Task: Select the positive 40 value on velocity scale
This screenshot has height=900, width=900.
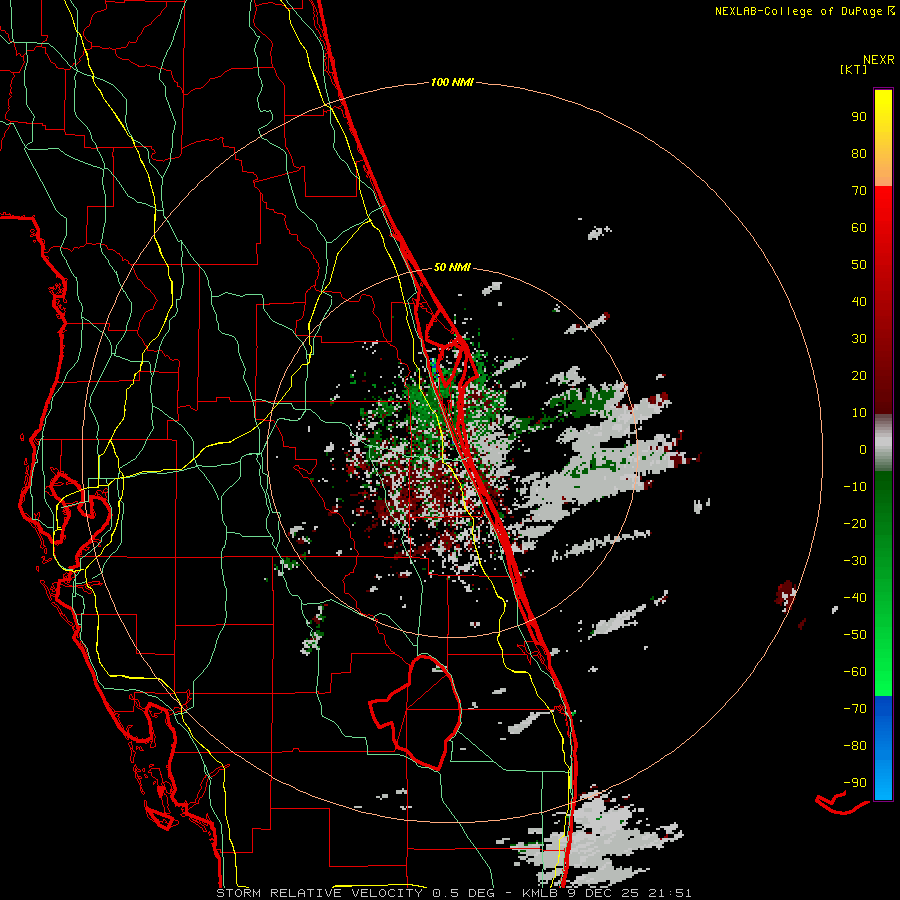Action: click(x=859, y=302)
